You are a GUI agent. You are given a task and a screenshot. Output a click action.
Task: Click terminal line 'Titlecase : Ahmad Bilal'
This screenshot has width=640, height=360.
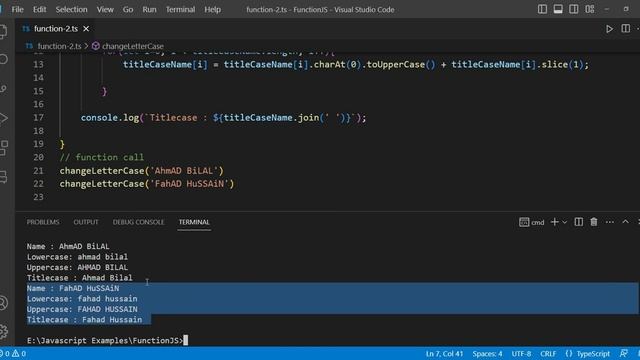tap(80, 278)
